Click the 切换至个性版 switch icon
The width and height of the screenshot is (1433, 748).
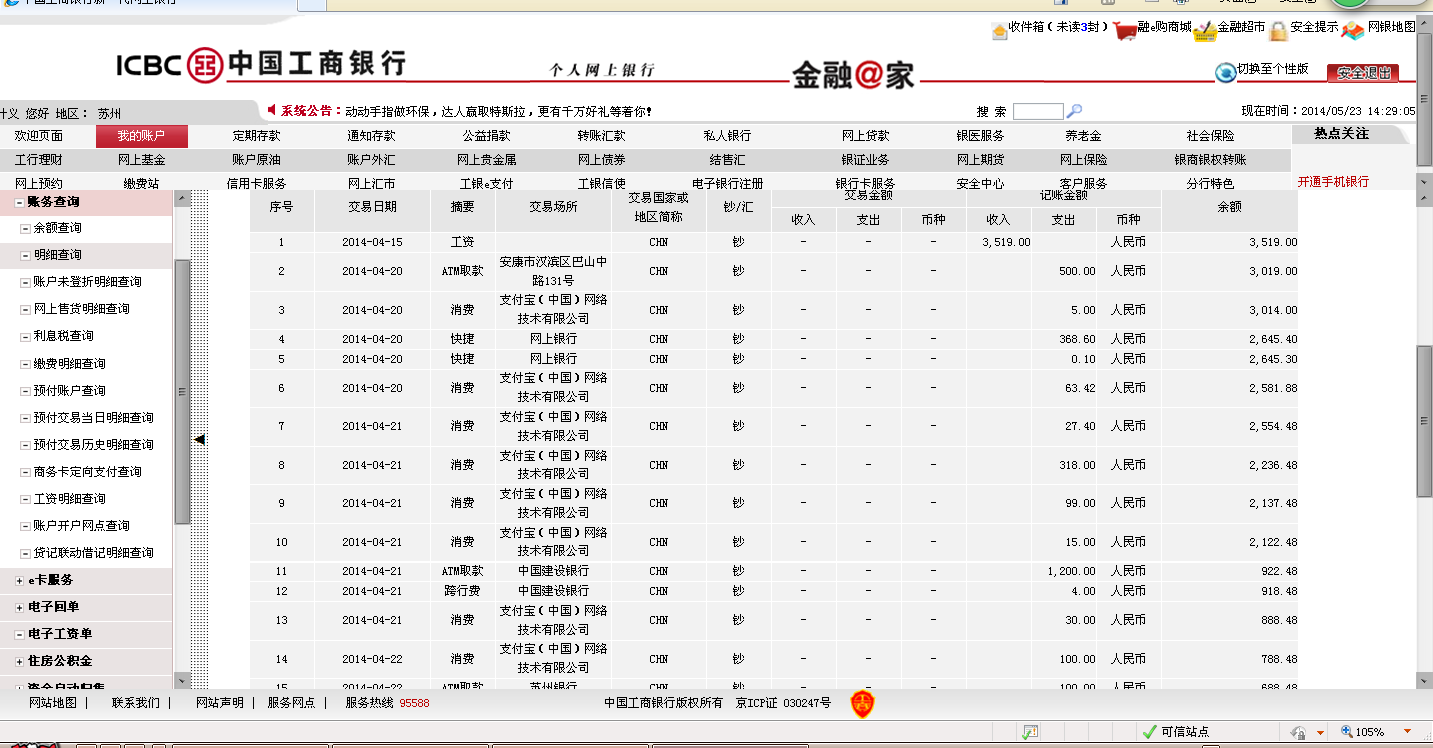click(1225, 72)
